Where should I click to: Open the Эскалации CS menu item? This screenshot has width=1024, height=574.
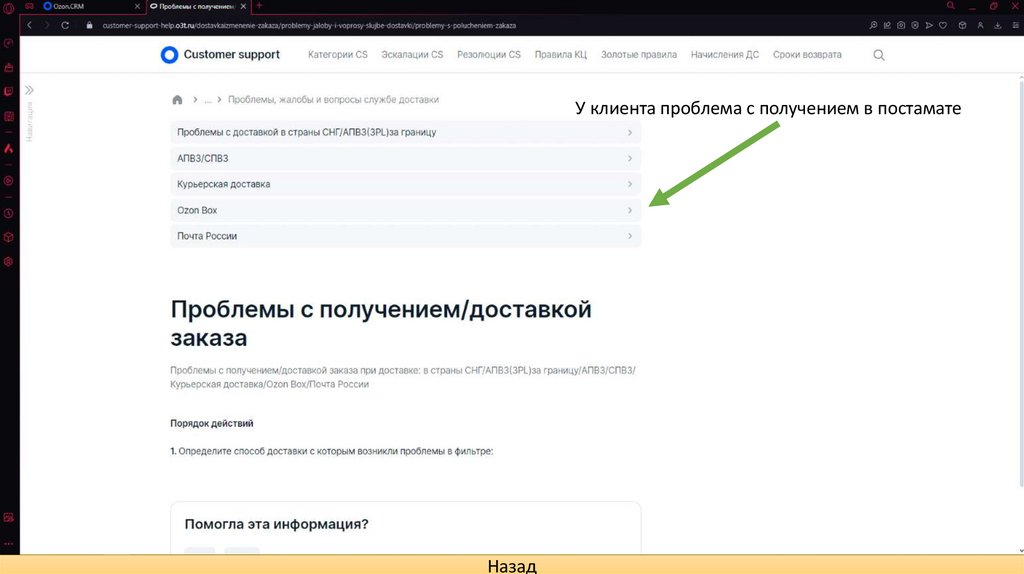[x=412, y=55]
